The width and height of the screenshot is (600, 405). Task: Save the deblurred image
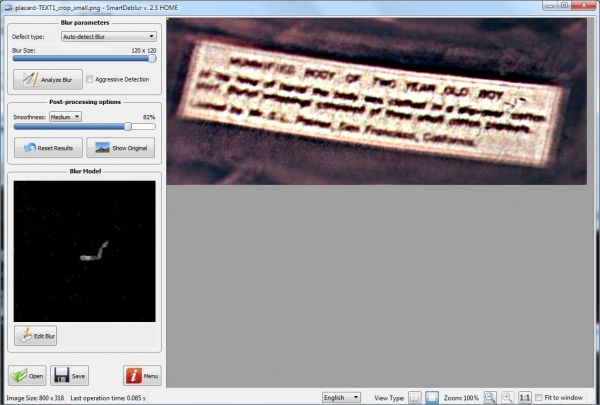pos(70,376)
